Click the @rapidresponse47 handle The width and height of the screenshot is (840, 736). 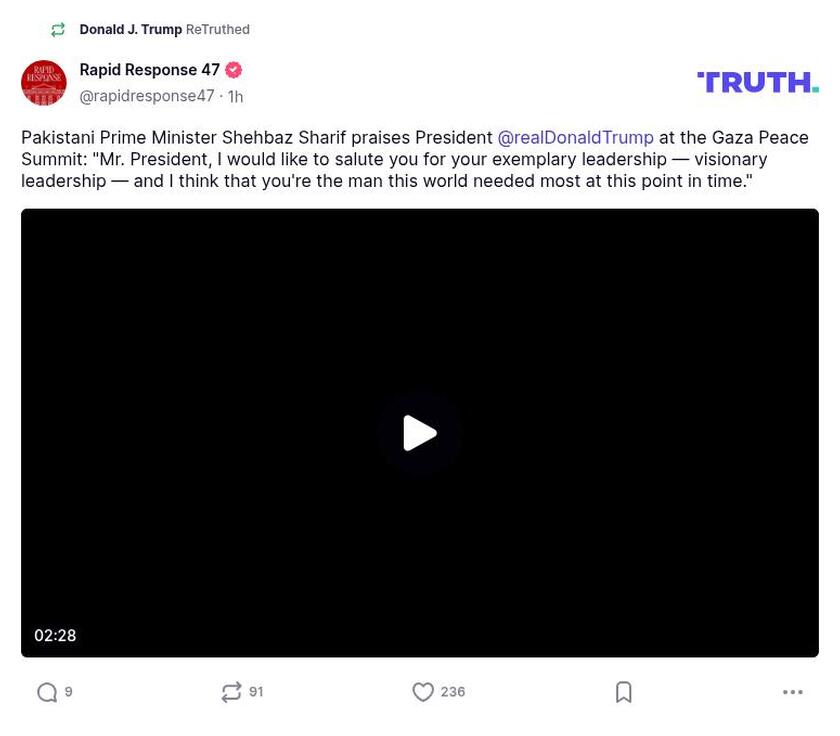(147, 96)
